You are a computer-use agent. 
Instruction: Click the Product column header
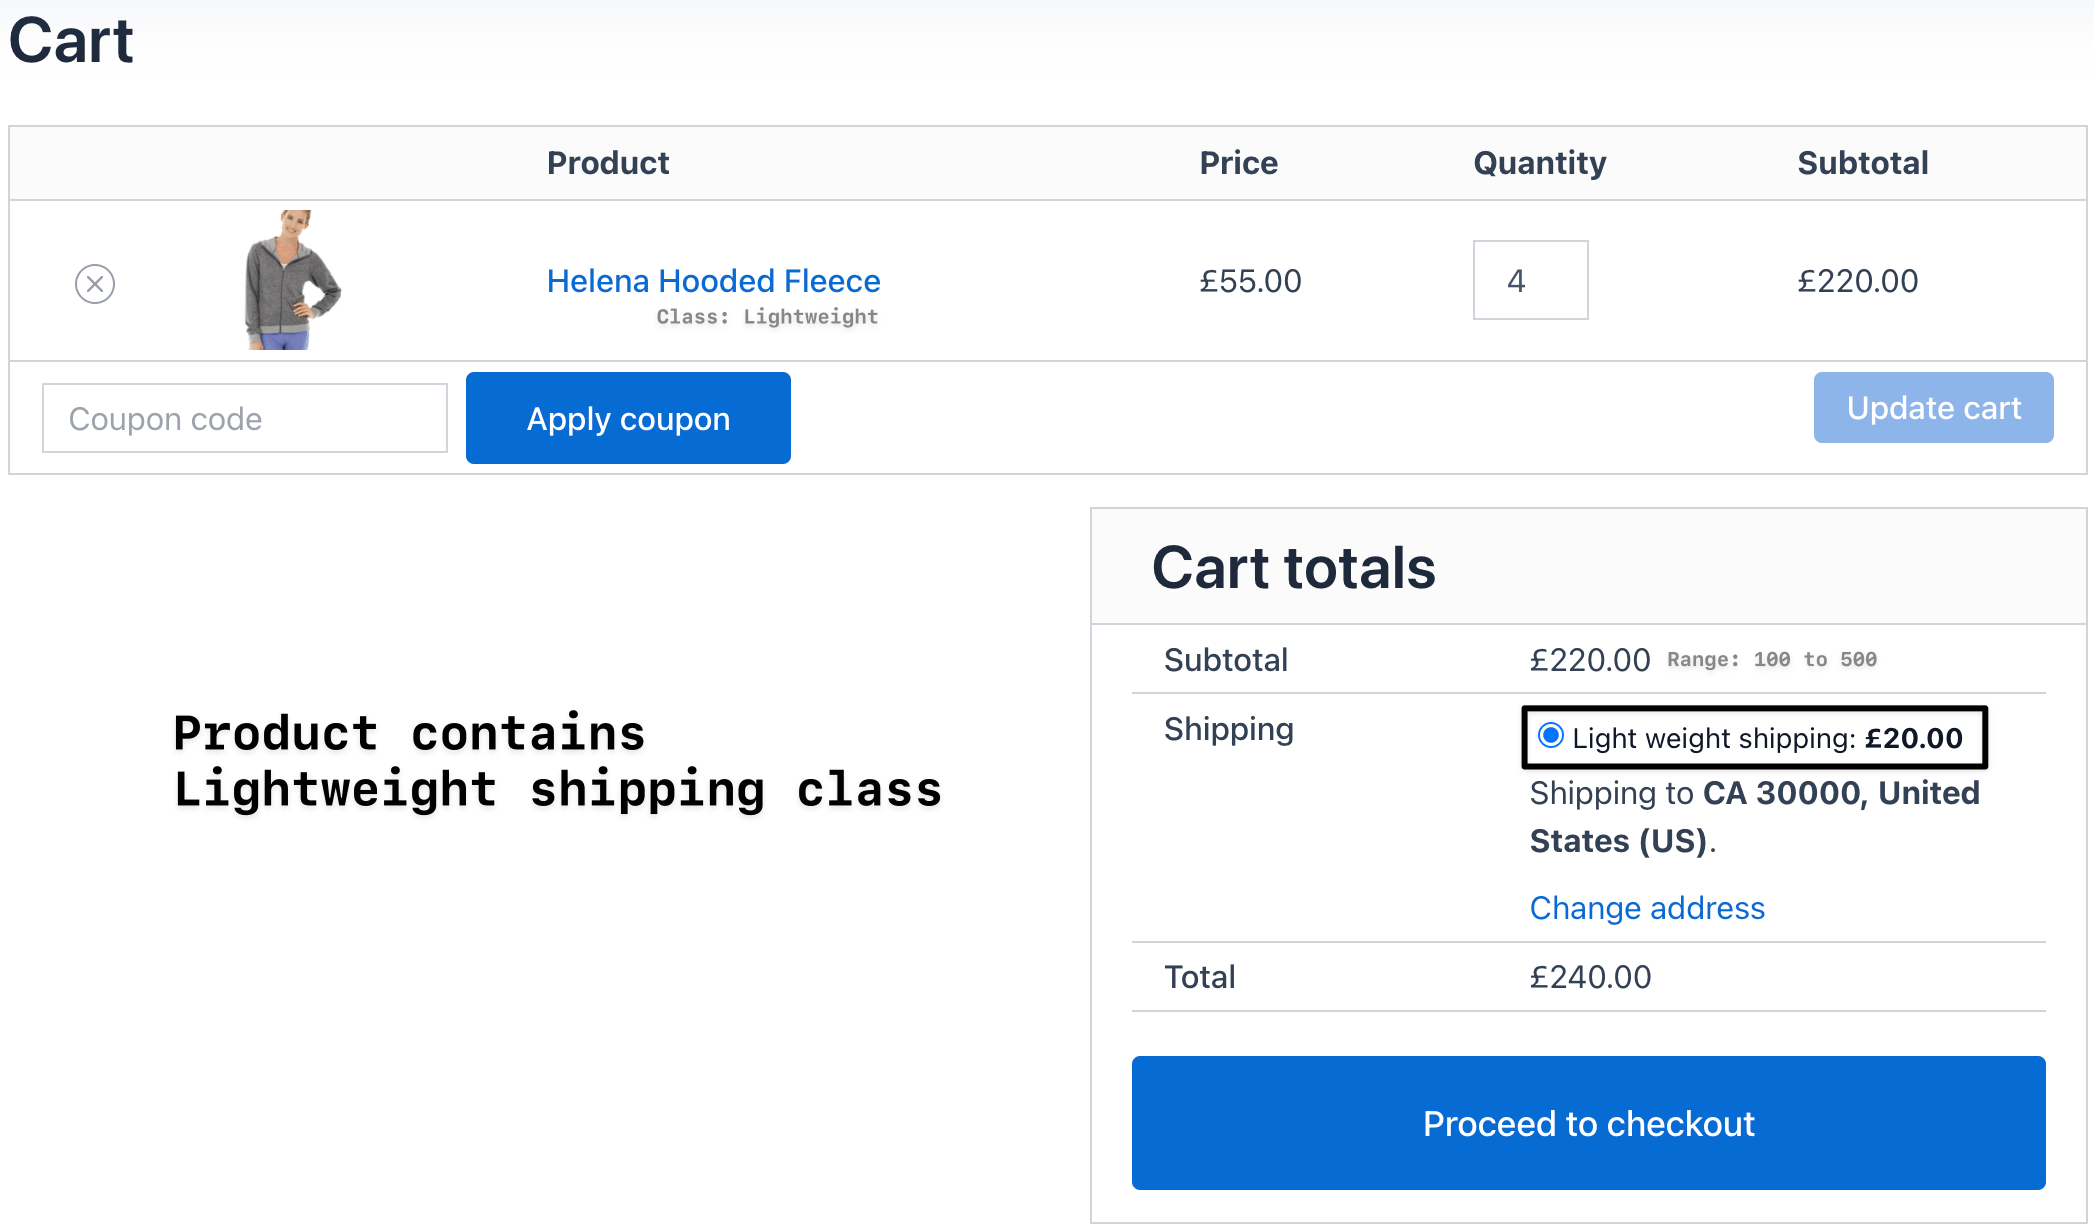[608, 163]
